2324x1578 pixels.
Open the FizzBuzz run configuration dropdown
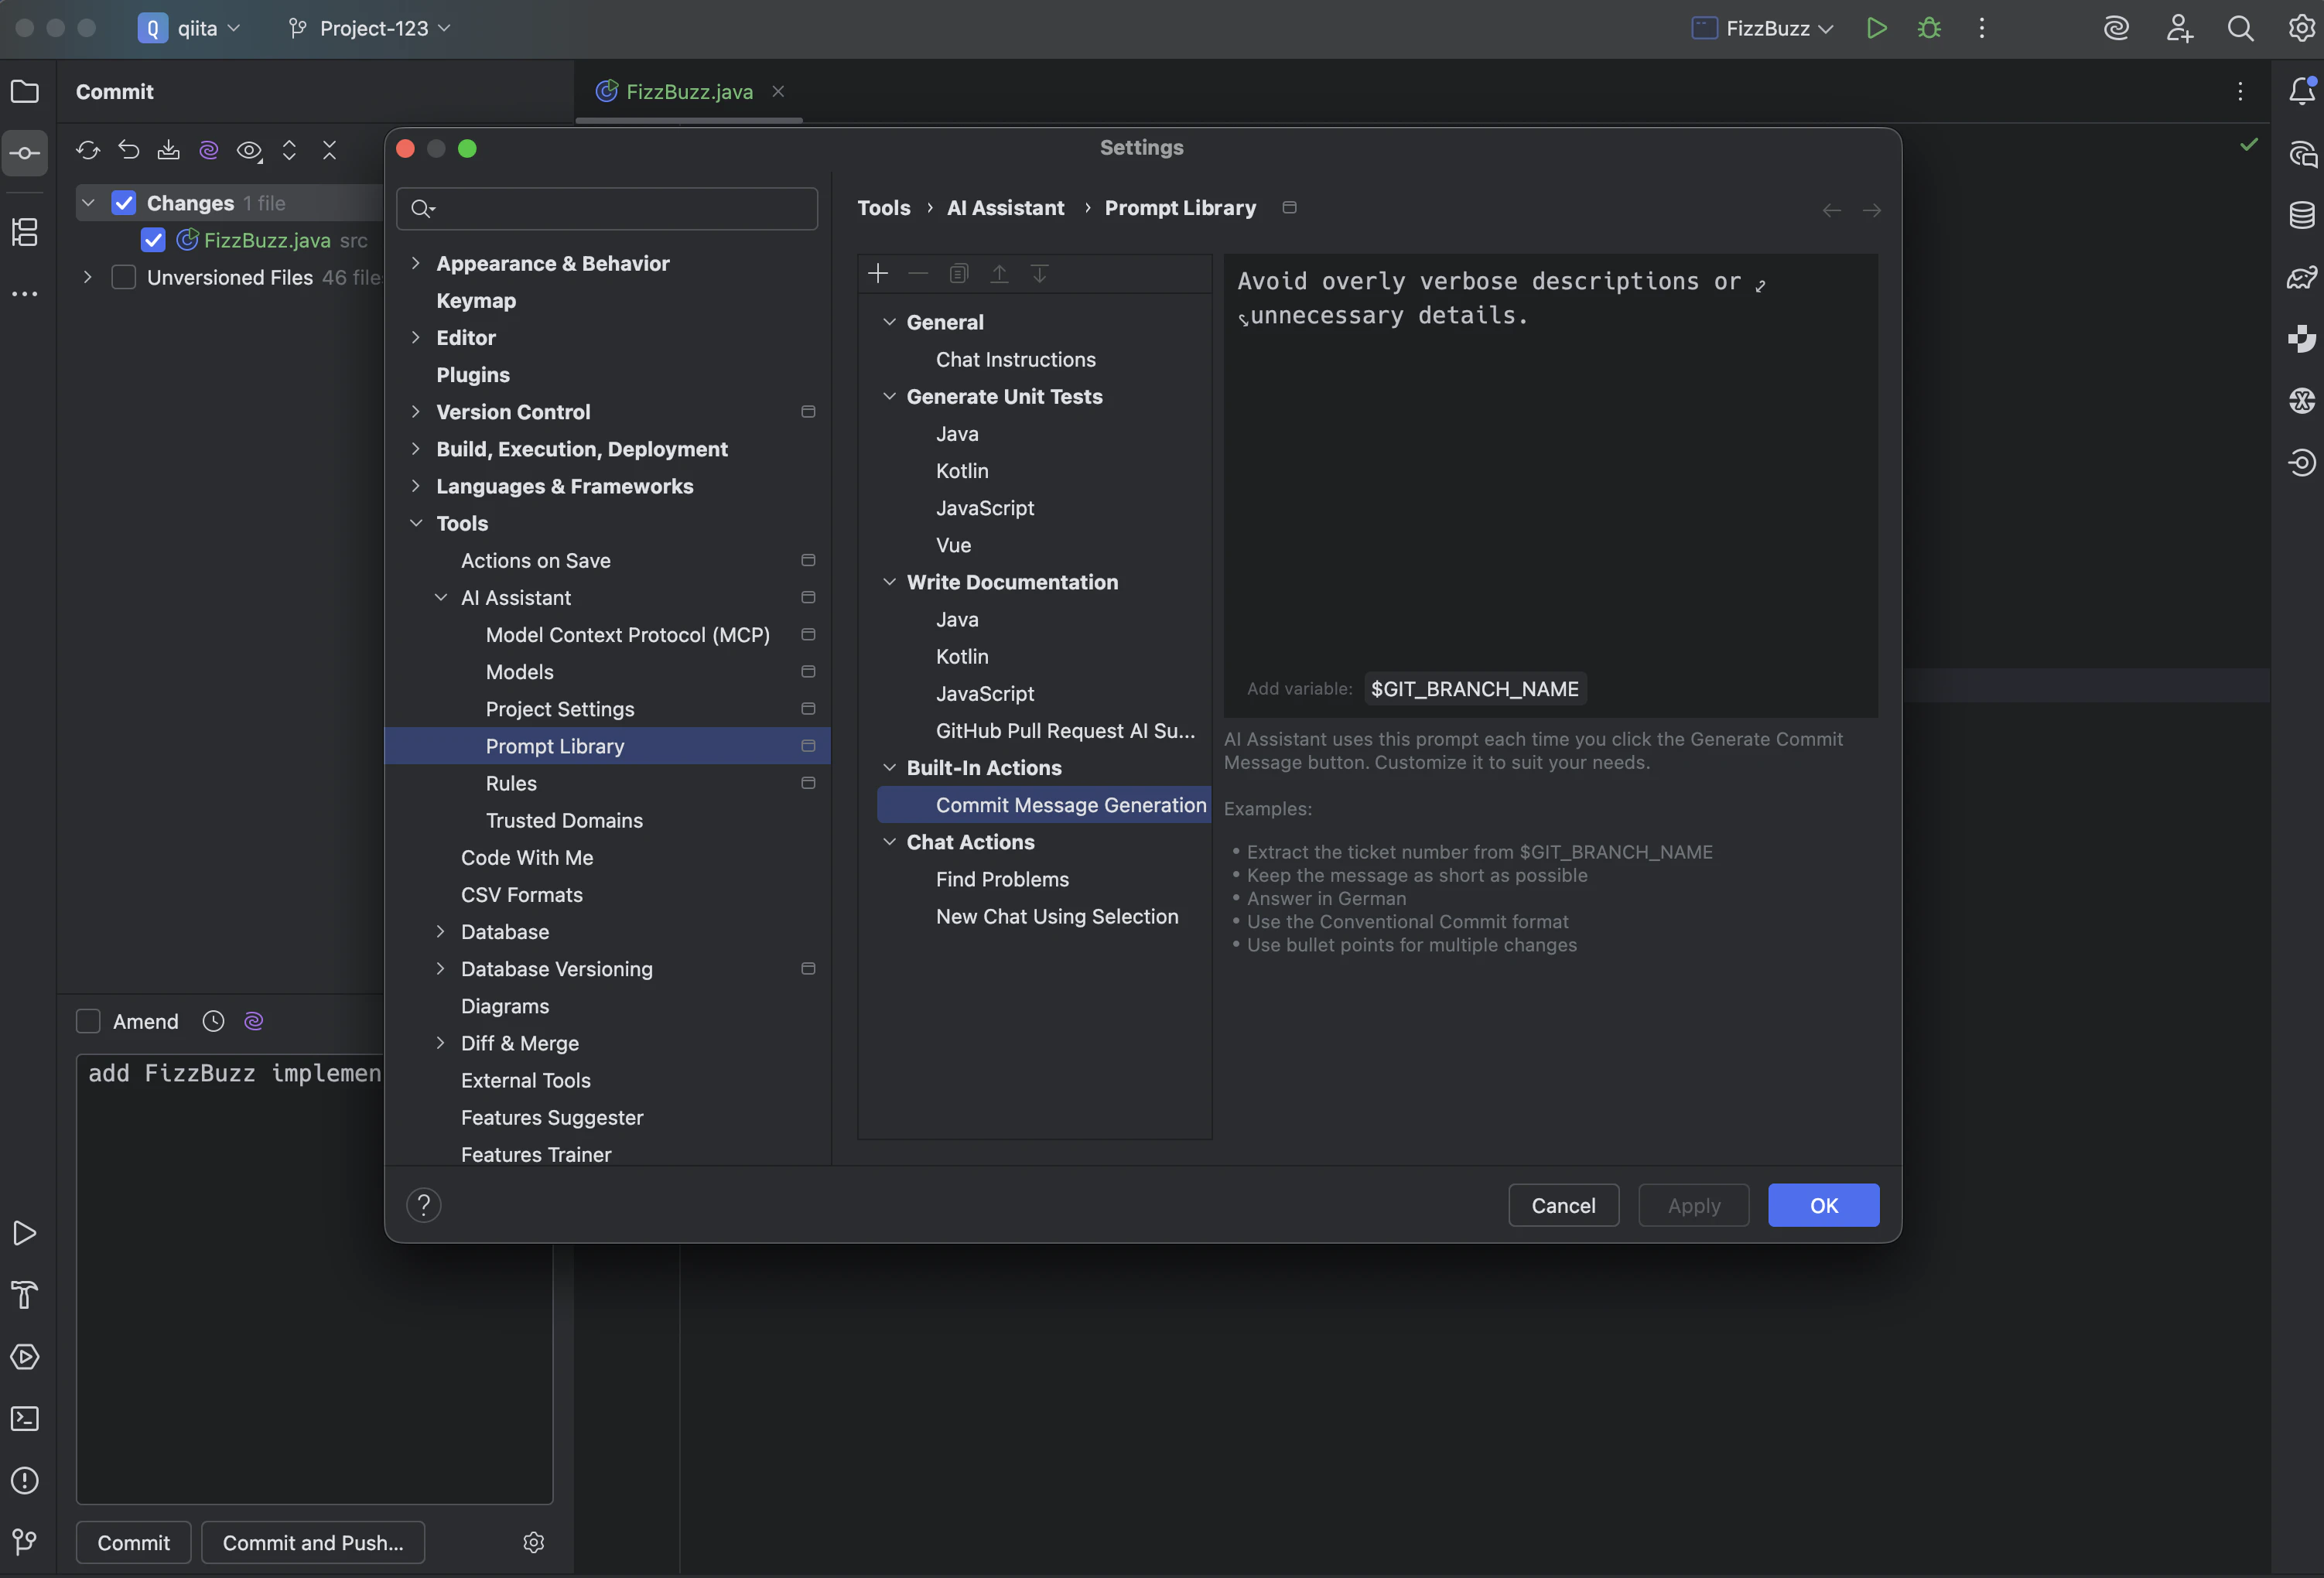(1765, 28)
